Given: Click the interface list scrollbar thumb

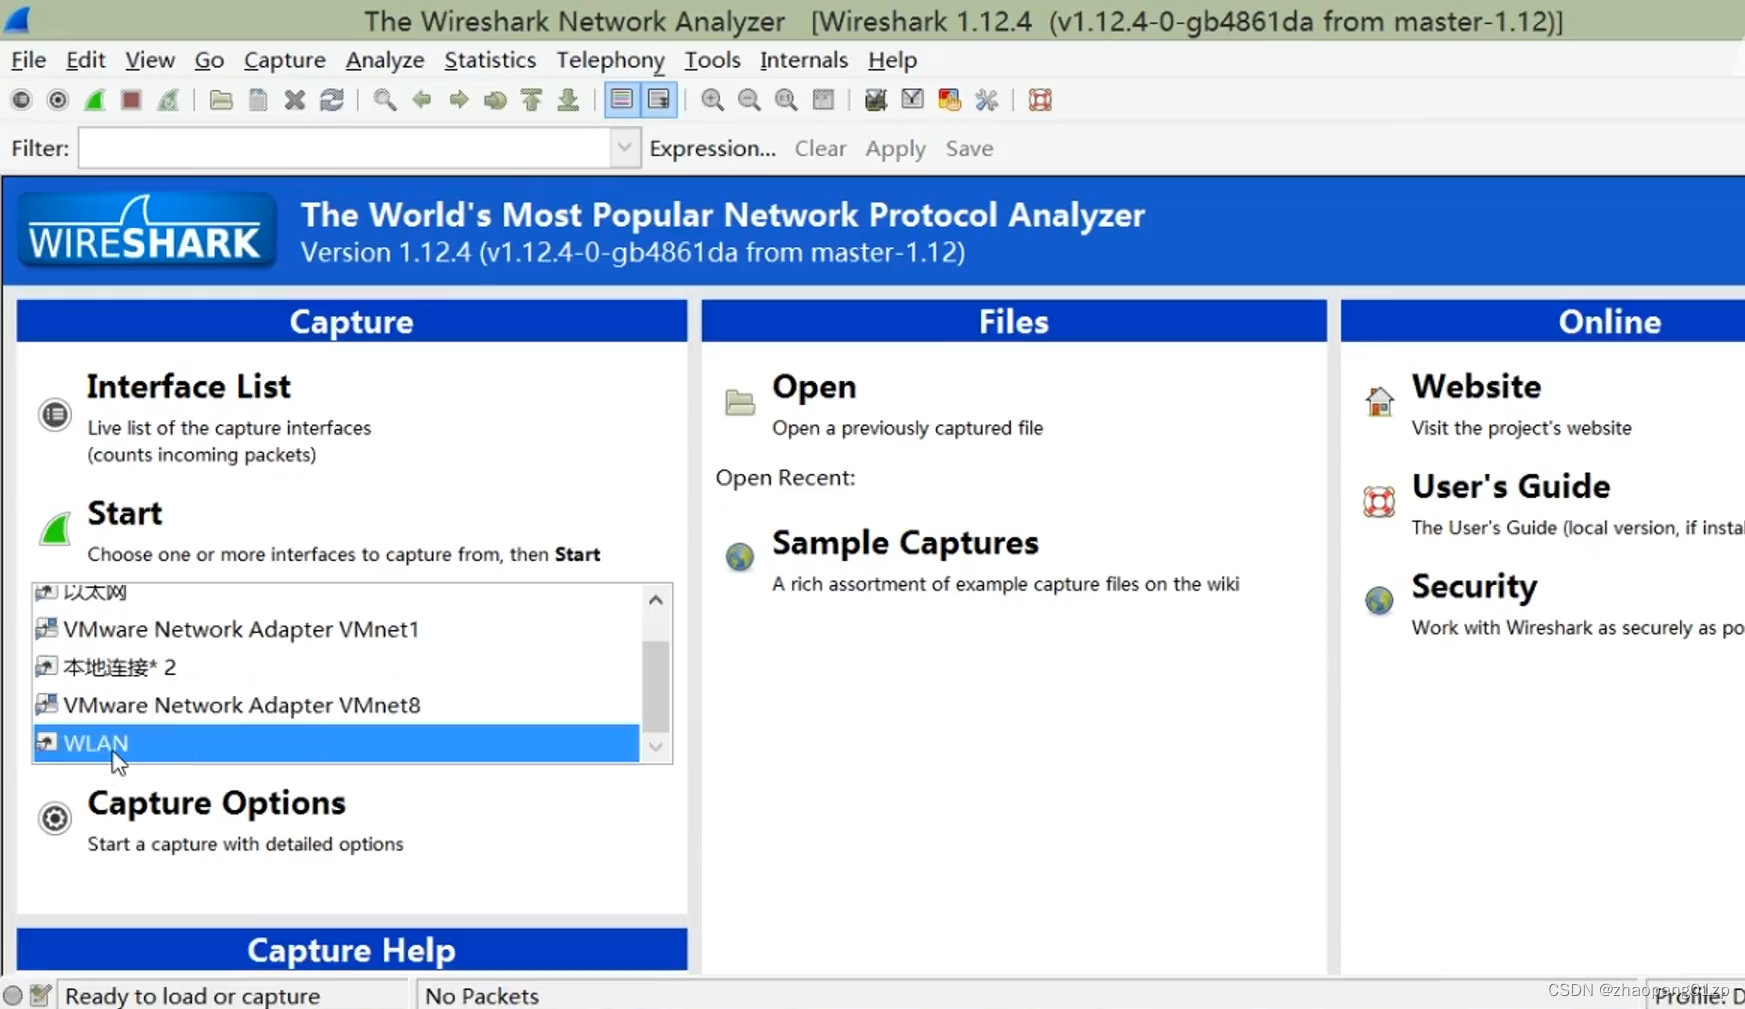Looking at the screenshot, I should click(x=656, y=686).
